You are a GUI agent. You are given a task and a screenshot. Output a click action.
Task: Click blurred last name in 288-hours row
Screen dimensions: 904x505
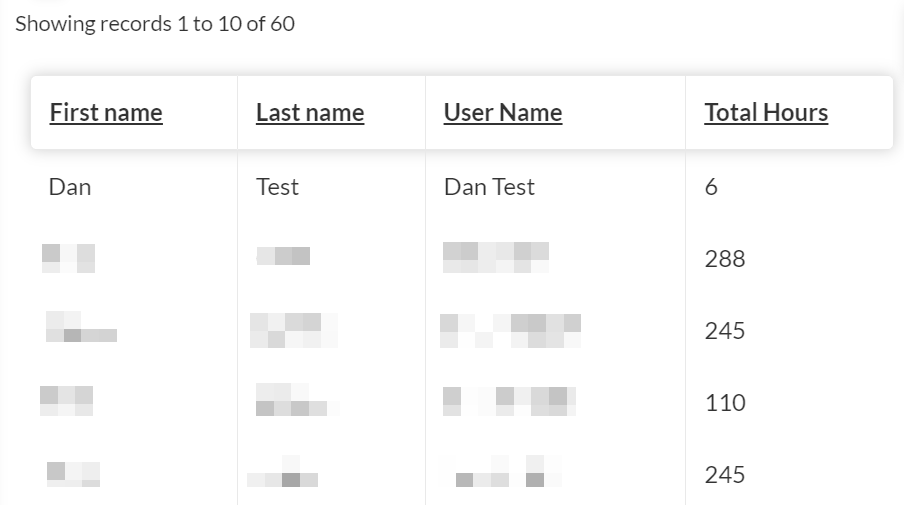pos(283,256)
